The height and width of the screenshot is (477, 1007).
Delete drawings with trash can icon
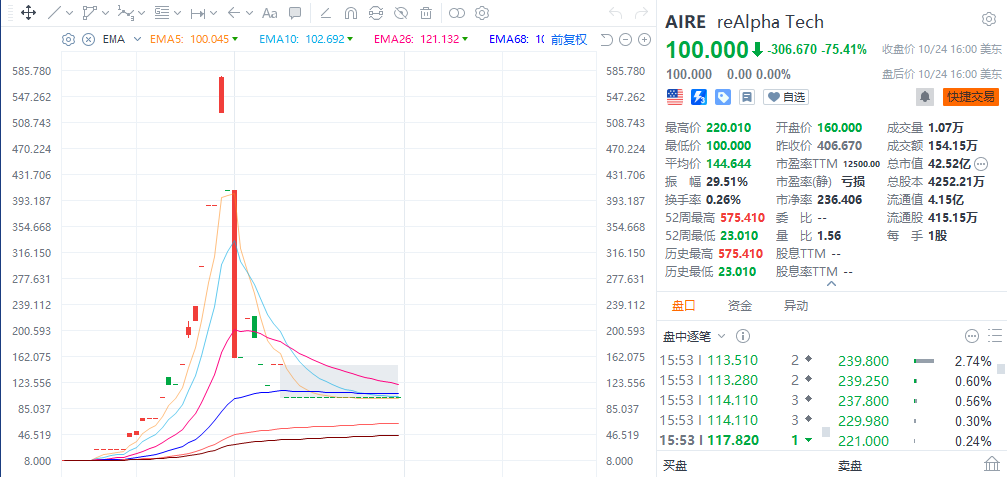(426, 12)
